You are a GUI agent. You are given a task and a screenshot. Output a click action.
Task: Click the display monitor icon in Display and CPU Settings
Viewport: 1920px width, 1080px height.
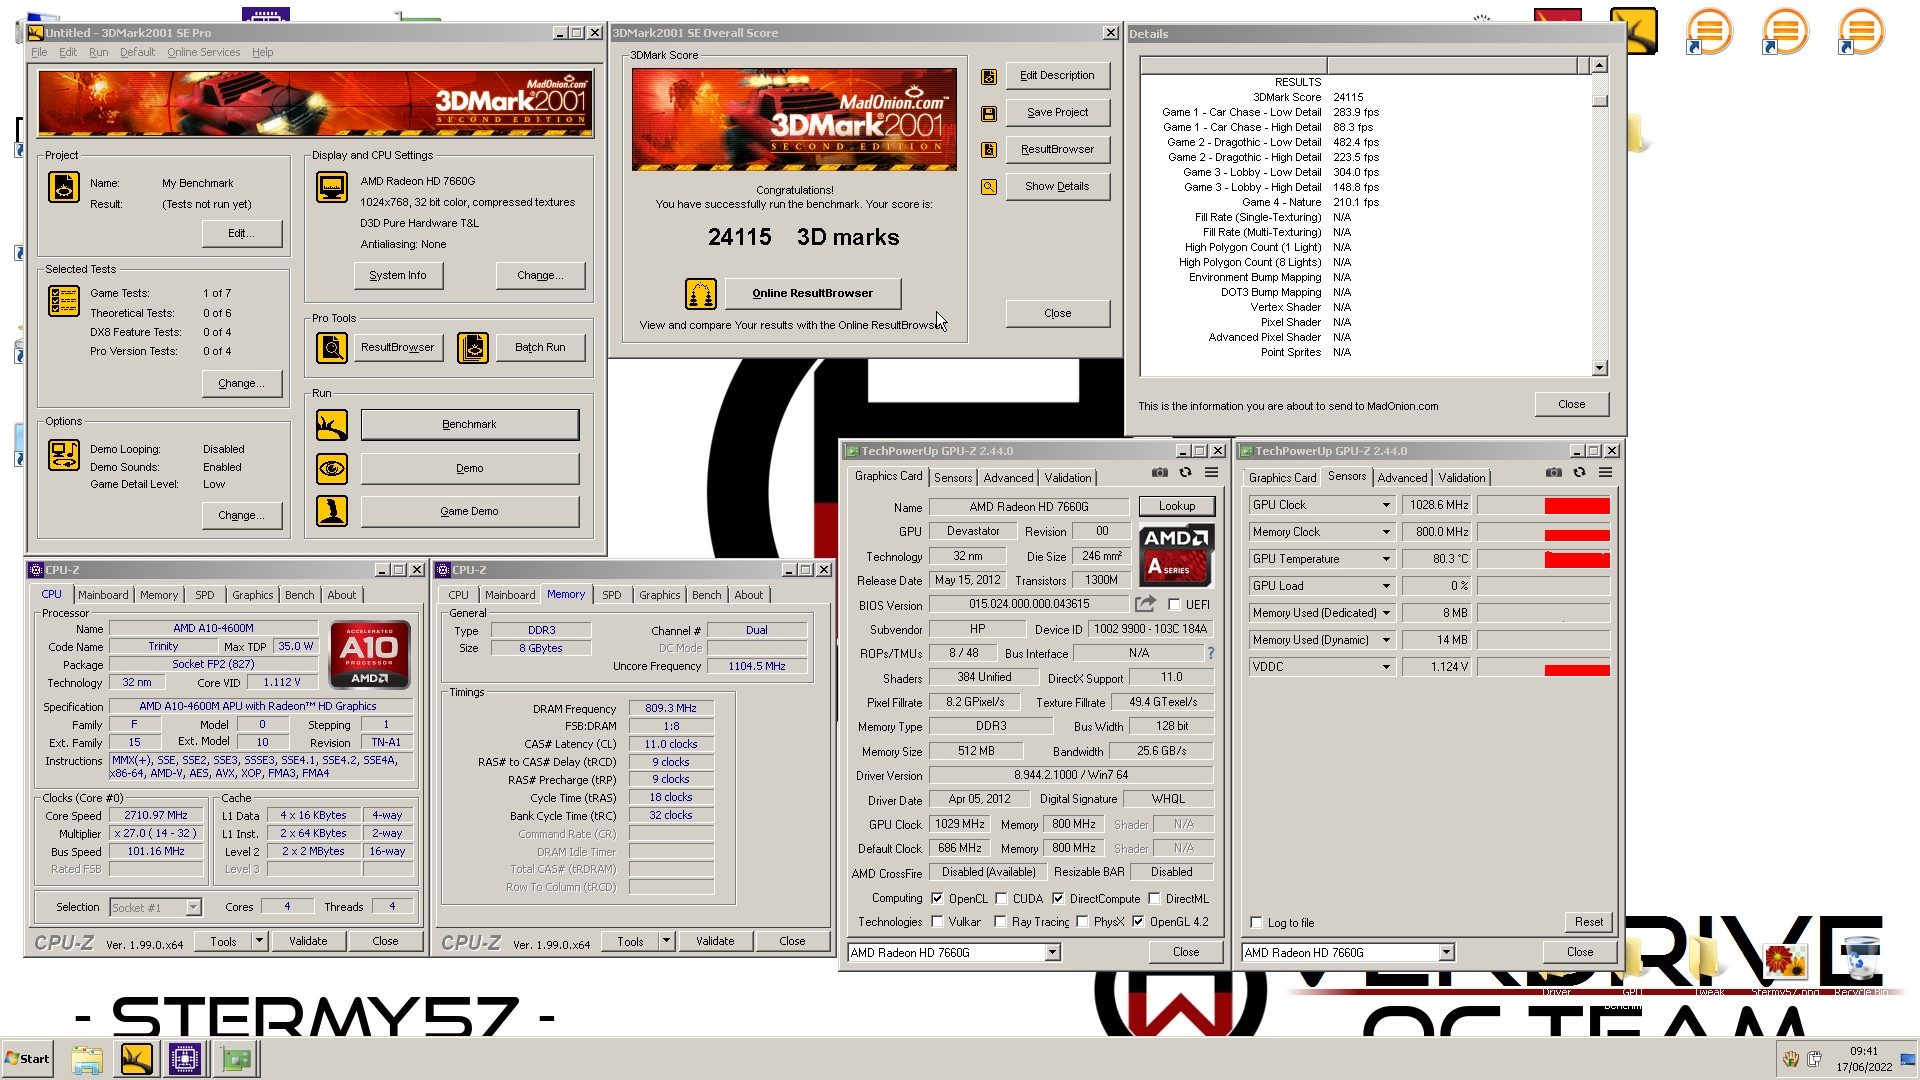(x=332, y=187)
